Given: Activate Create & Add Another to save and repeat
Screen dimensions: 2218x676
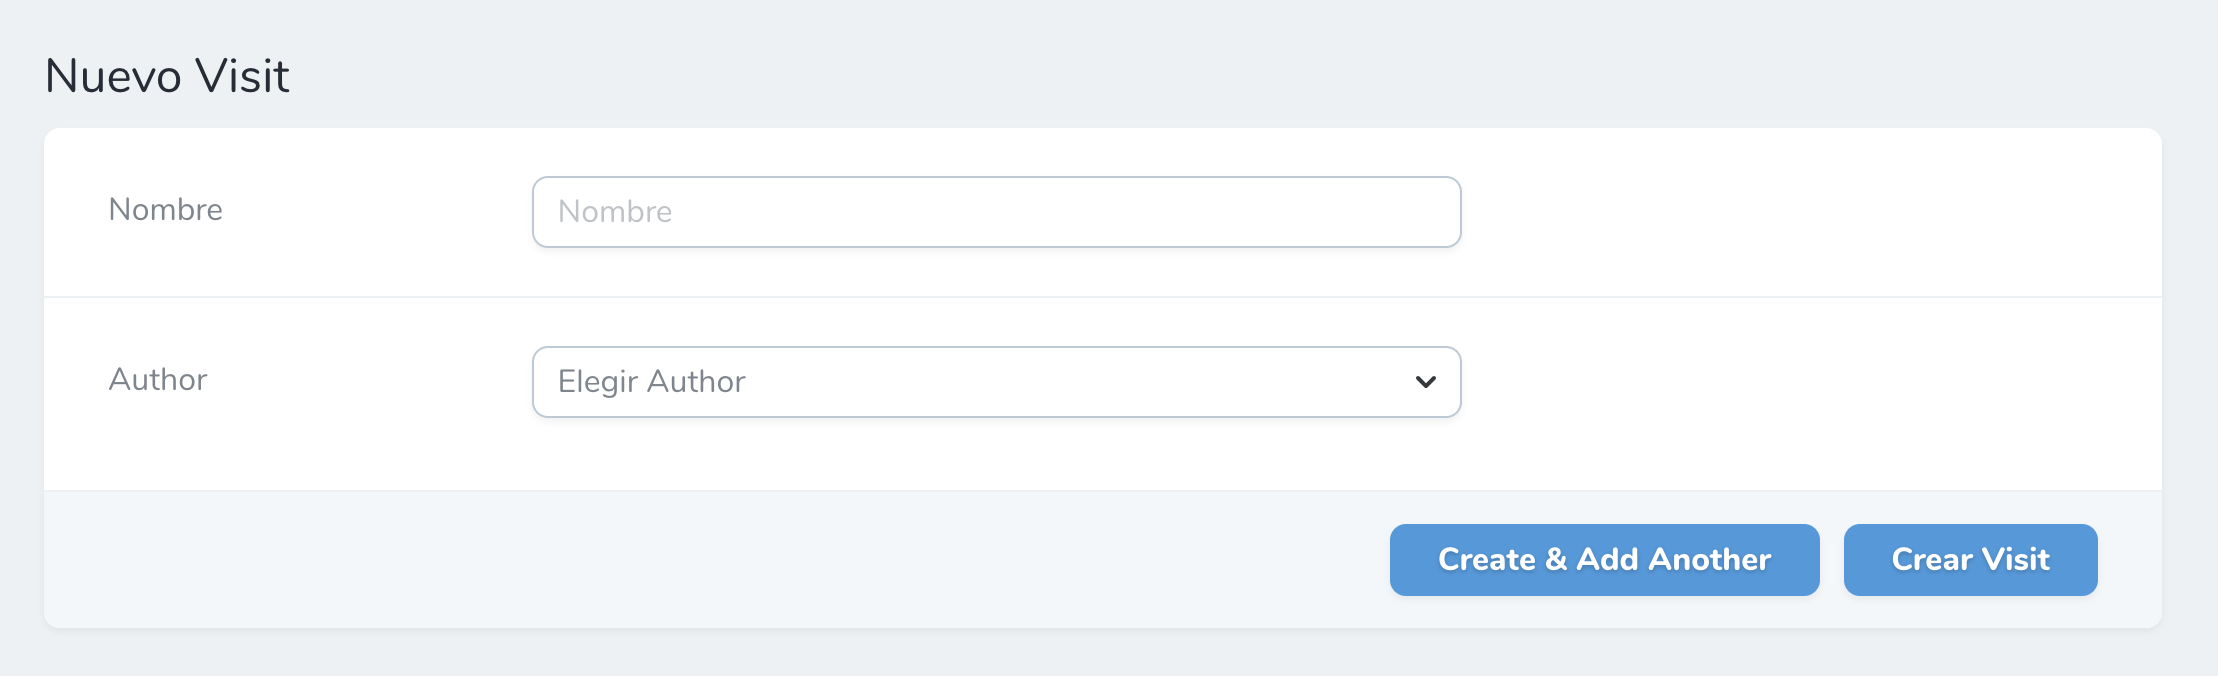Looking at the screenshot, I should [x=1602, y=559].
